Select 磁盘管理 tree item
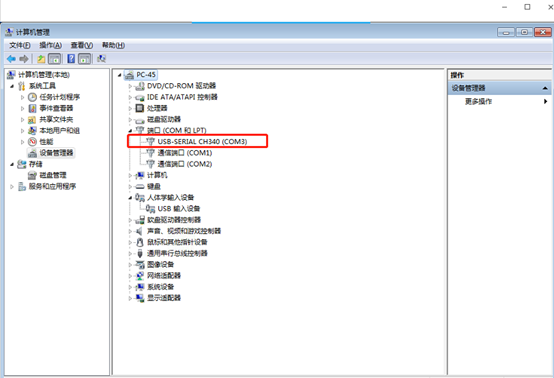Image resolution: width=554 pixels, height=378 pixels. click(x=53, y=175)
